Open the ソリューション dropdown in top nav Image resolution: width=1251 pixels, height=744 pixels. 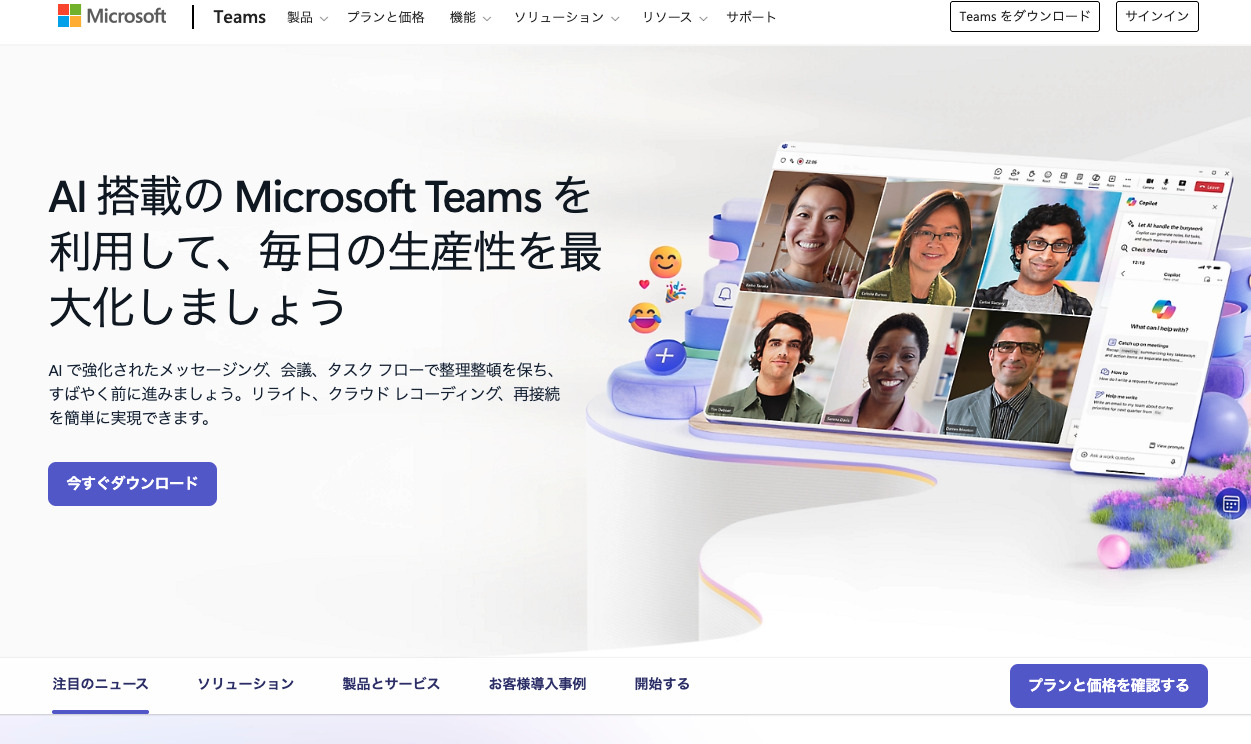click(x=566, y=17)
